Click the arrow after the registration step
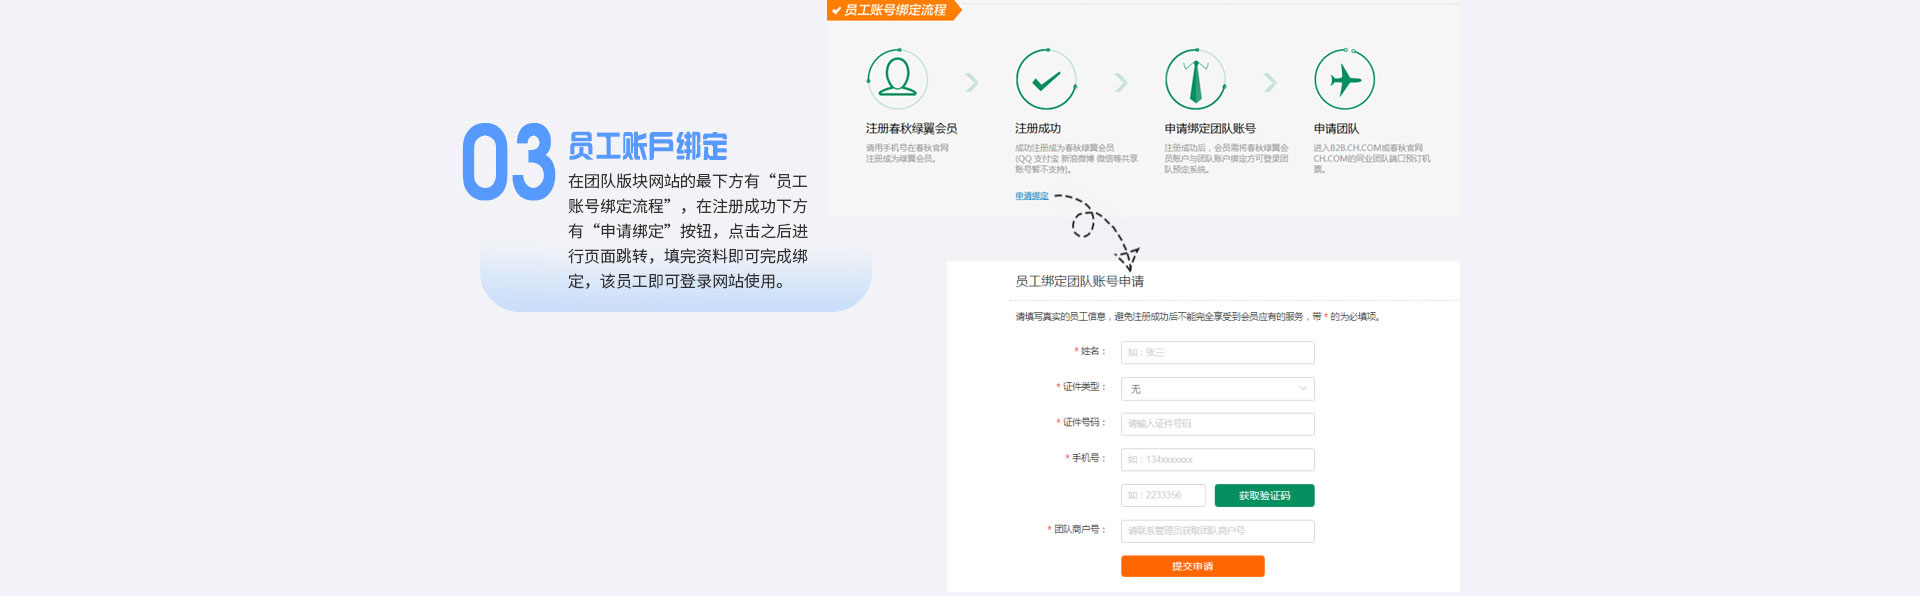 pos(971,82)
